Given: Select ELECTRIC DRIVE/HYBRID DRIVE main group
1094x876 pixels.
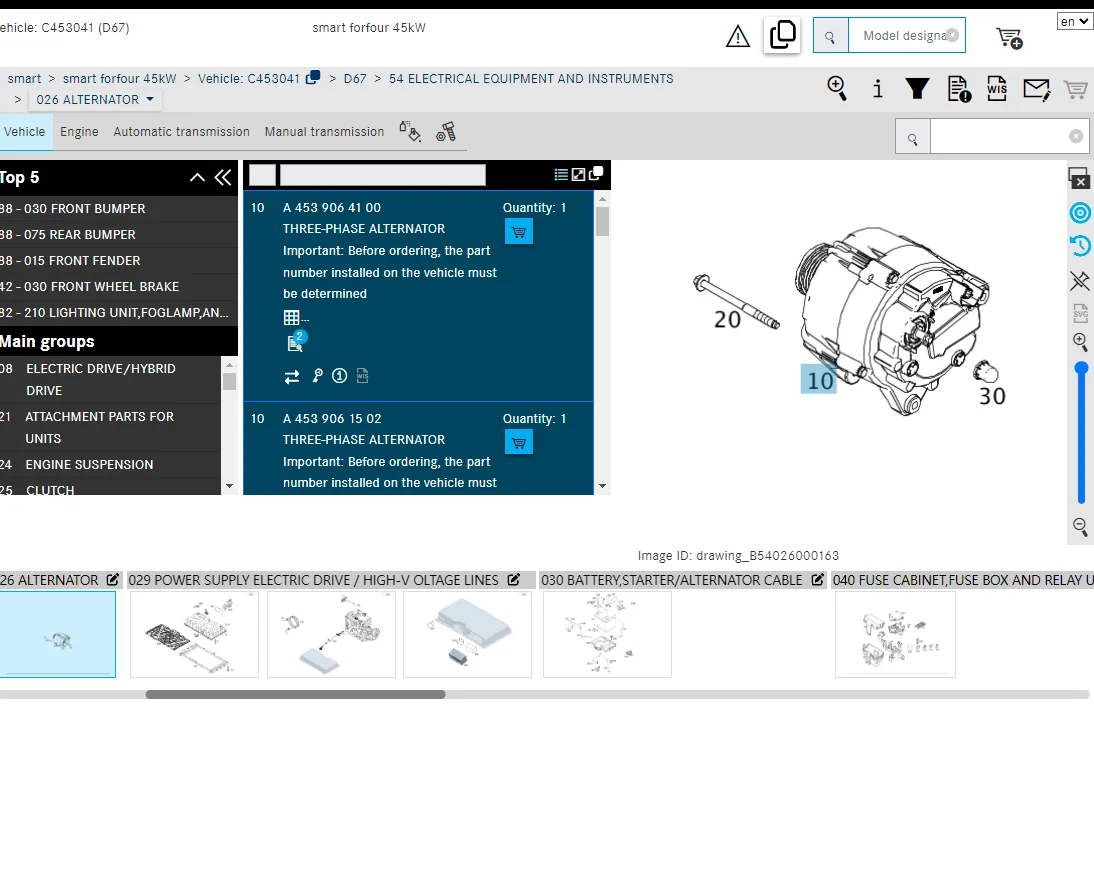Looking at the screenshot, I should click(110, 379).
